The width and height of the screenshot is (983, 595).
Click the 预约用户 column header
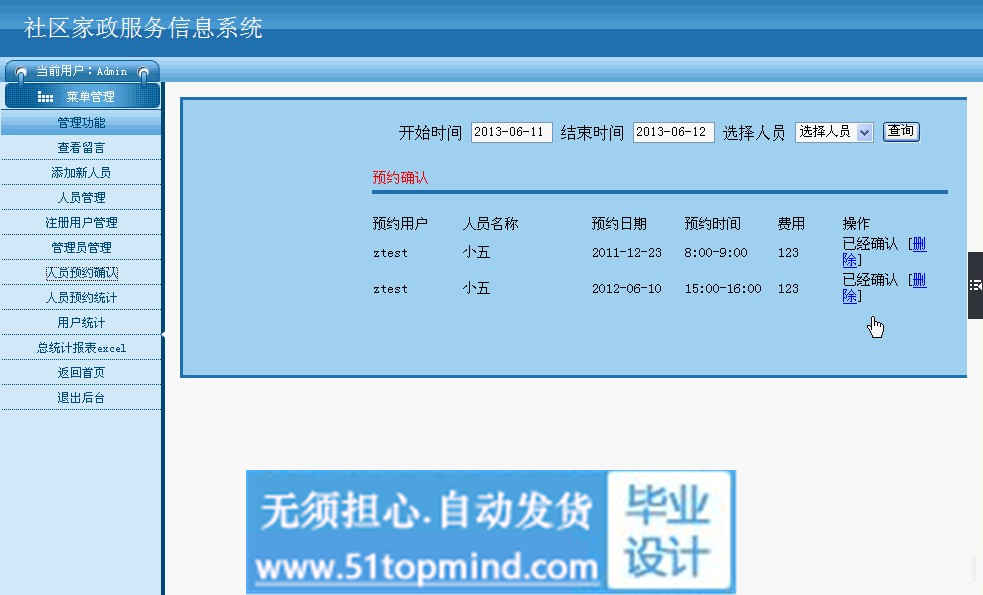(400, 224)
